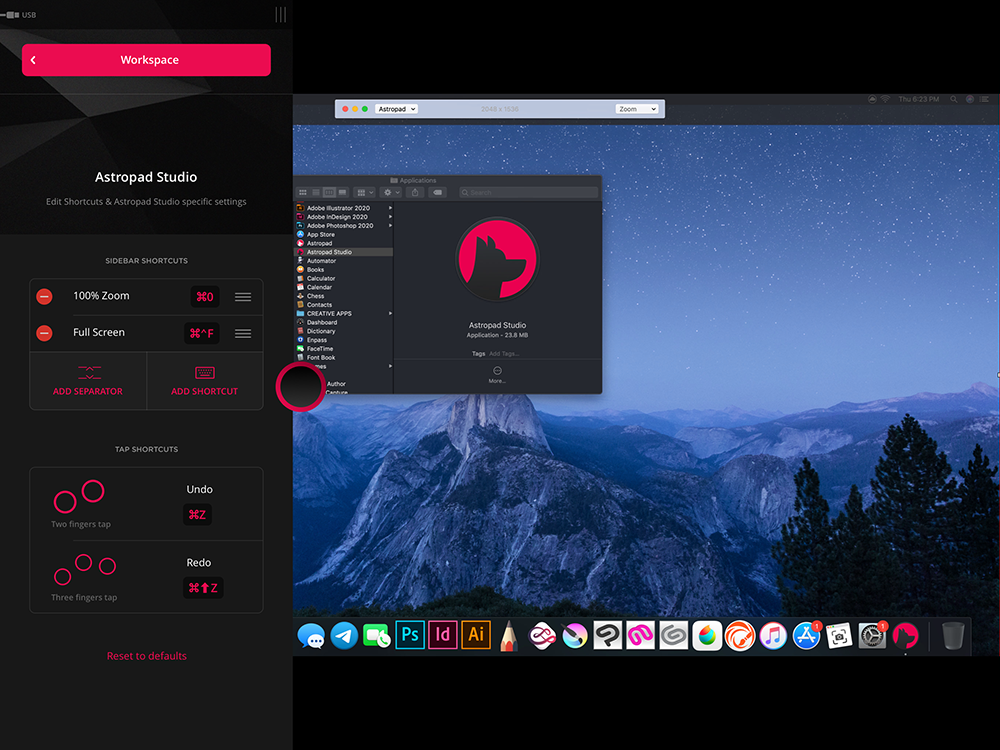The height and width of the screenshot is (750, 1000).
Task: Expand Adobe Photoshop 2020 folder arrow
Action: tap(390, 226)
